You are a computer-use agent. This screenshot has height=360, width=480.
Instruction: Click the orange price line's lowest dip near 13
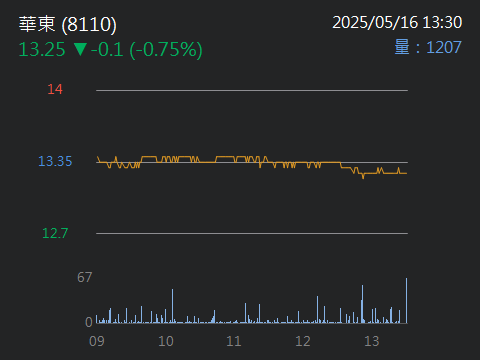pos(363,177)
